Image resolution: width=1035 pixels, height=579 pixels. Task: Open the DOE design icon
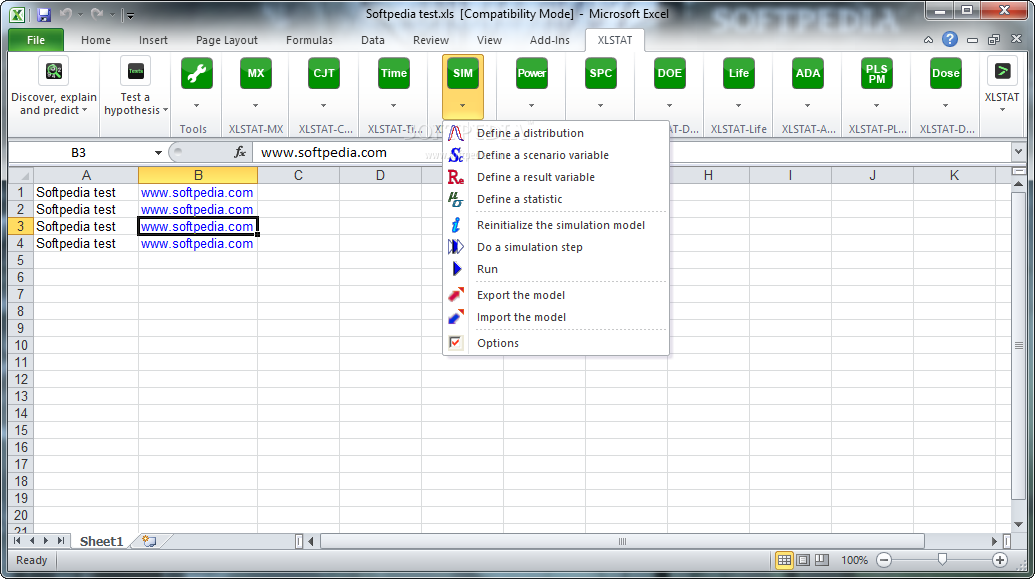tap(669, 73)
